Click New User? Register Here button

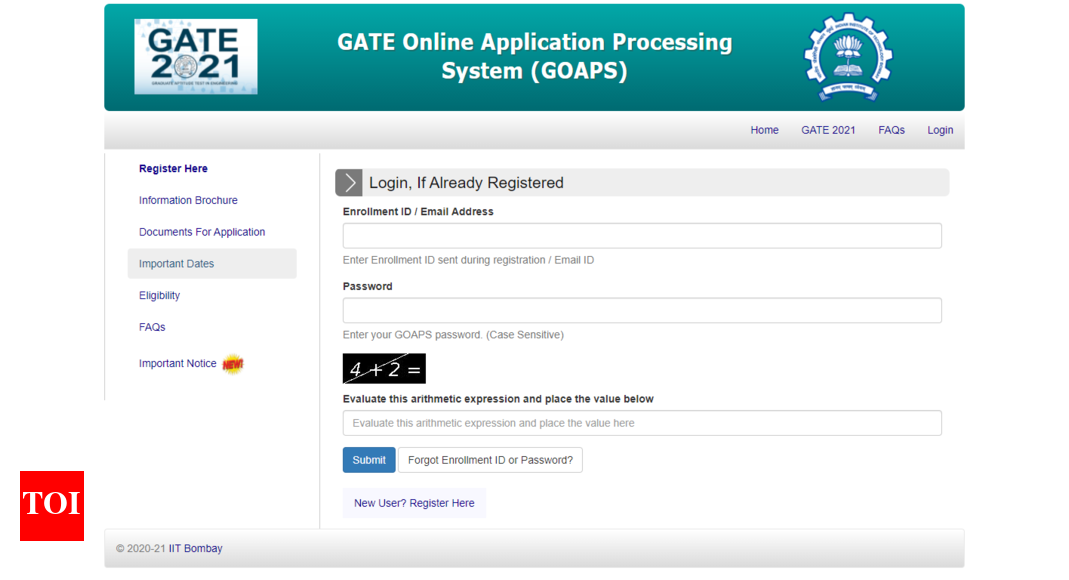[414, 503]
